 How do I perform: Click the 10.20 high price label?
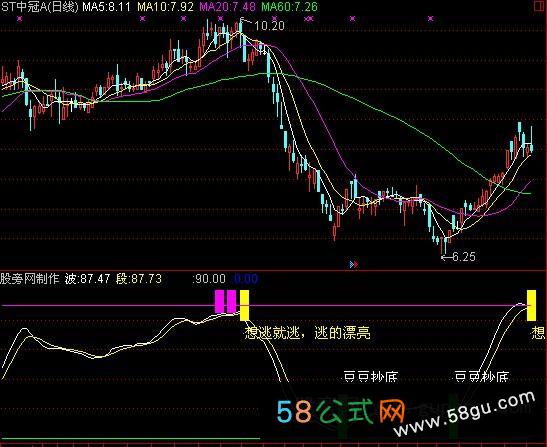[269, 25]
